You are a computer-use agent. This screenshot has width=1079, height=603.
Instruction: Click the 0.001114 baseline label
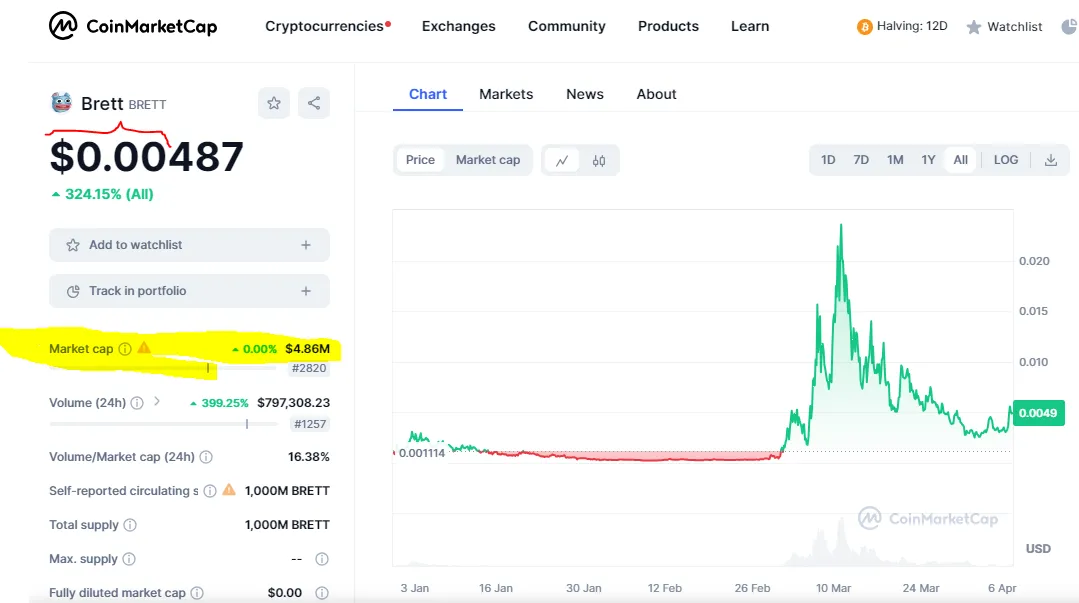click(422, 453)
